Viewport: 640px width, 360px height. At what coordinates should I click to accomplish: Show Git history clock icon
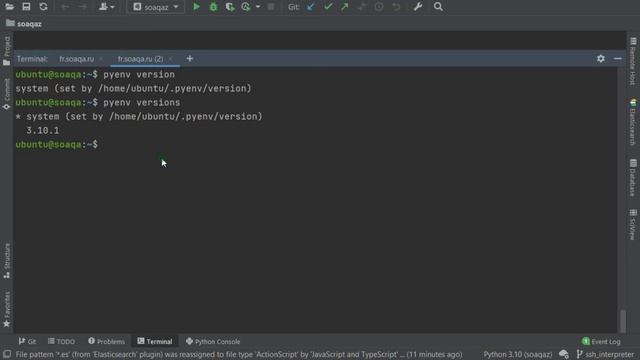pyautogui.click(x=379, y=7)
